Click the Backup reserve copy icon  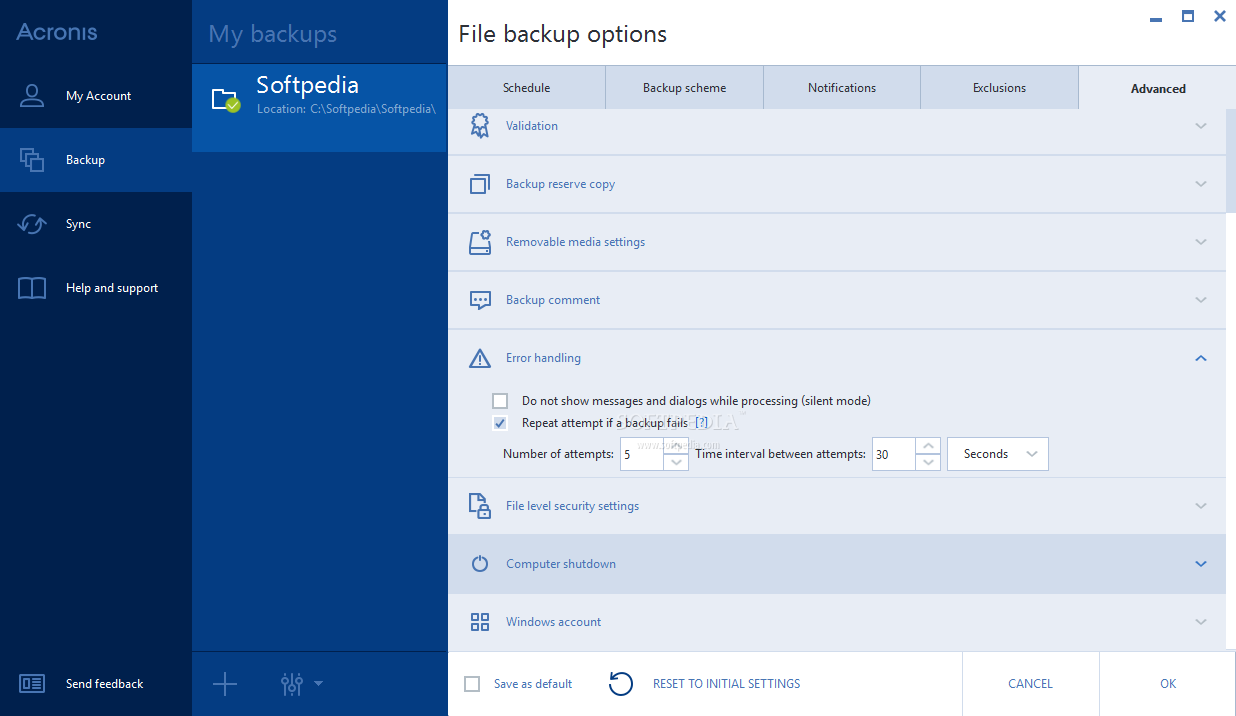480,184
